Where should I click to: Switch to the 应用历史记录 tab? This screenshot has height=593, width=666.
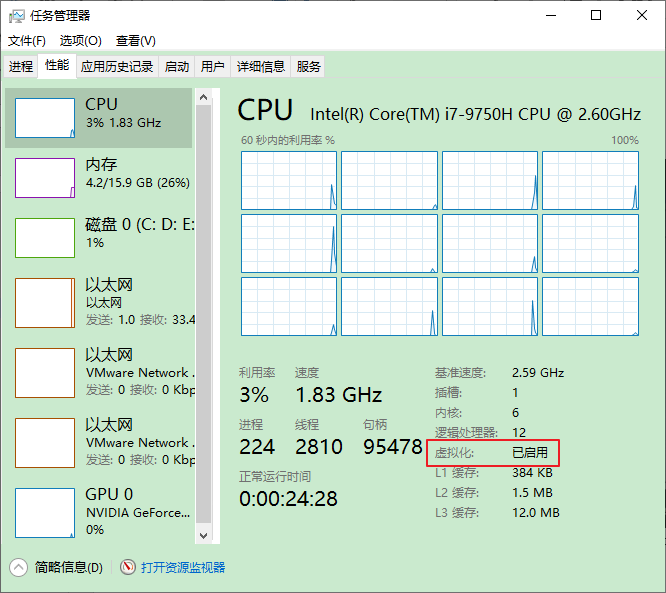117,66
